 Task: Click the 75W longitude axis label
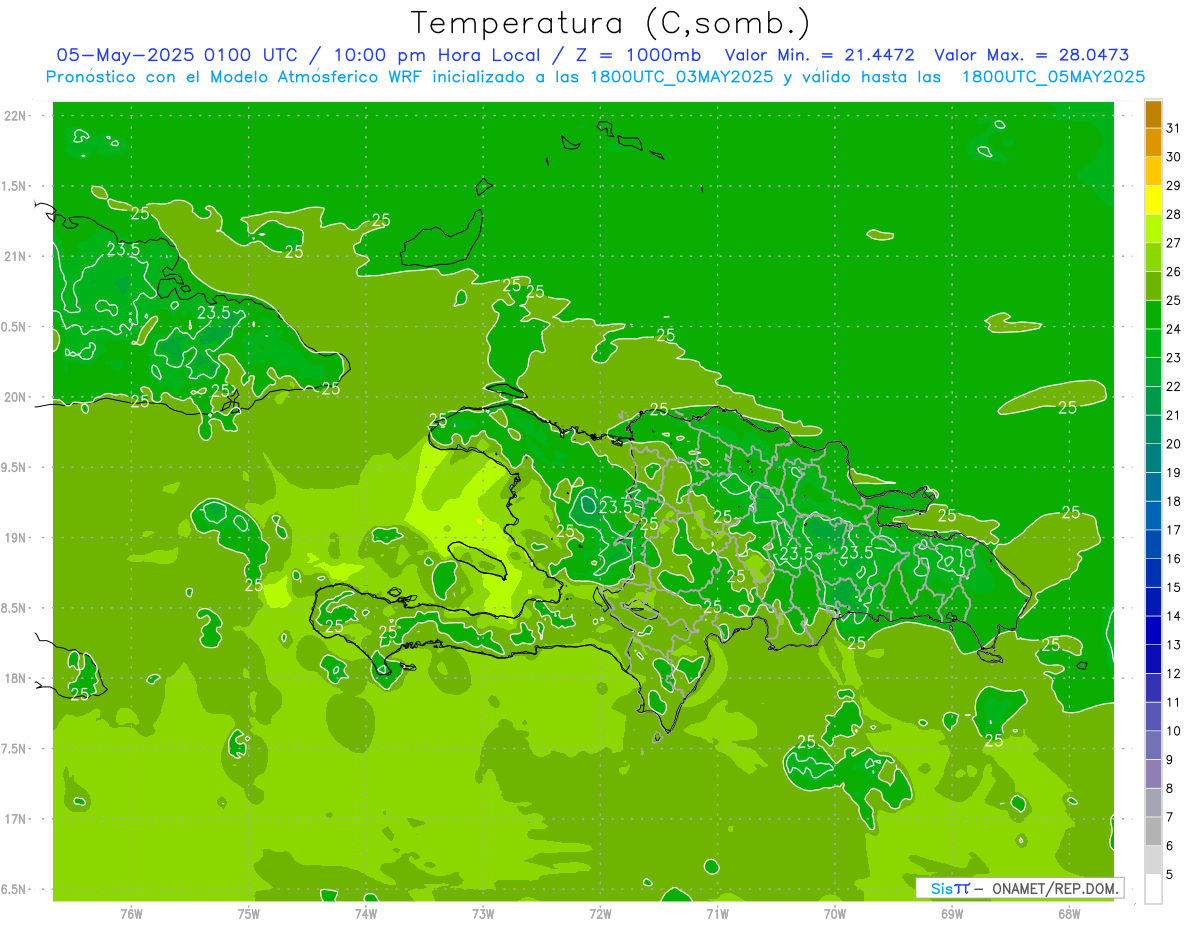[249, 914]
